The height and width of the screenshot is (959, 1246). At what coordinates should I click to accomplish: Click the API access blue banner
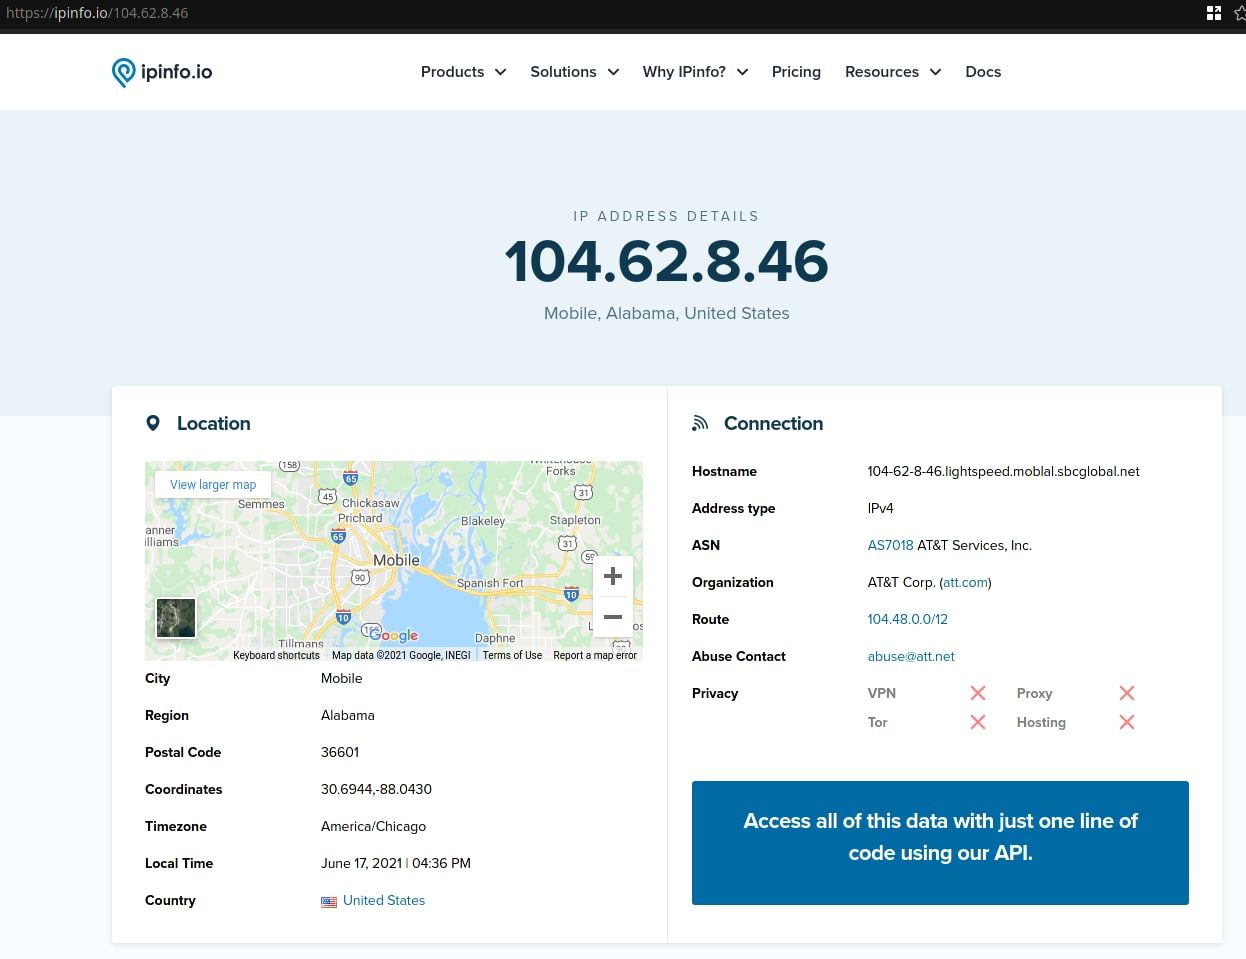click(x=940, y=842)
